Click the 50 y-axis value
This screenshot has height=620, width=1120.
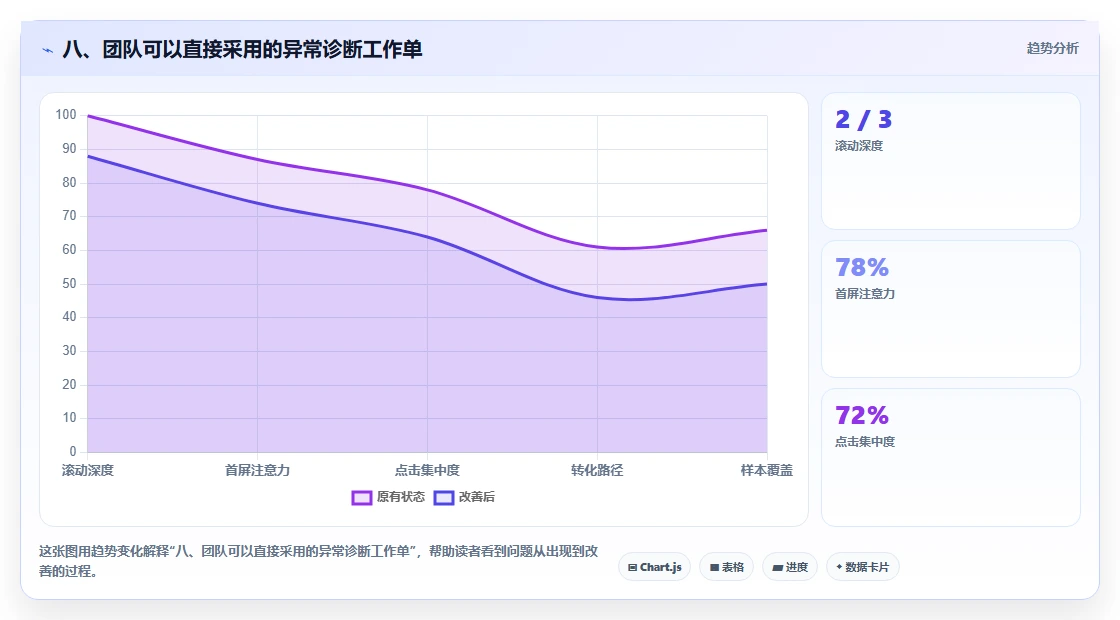click(x=69, y=284)
